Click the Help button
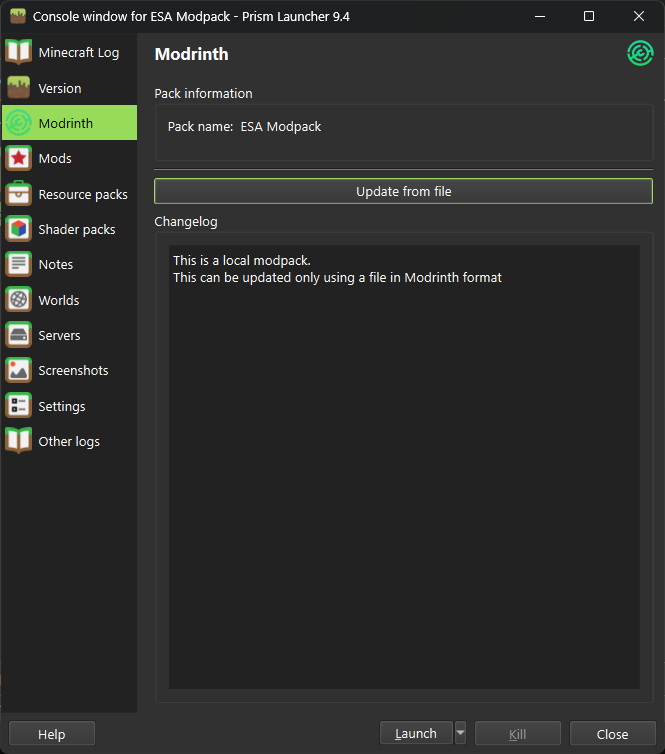The width and height of the screenshot is (665, 754). pyautogui.click(x=51, y=734)
